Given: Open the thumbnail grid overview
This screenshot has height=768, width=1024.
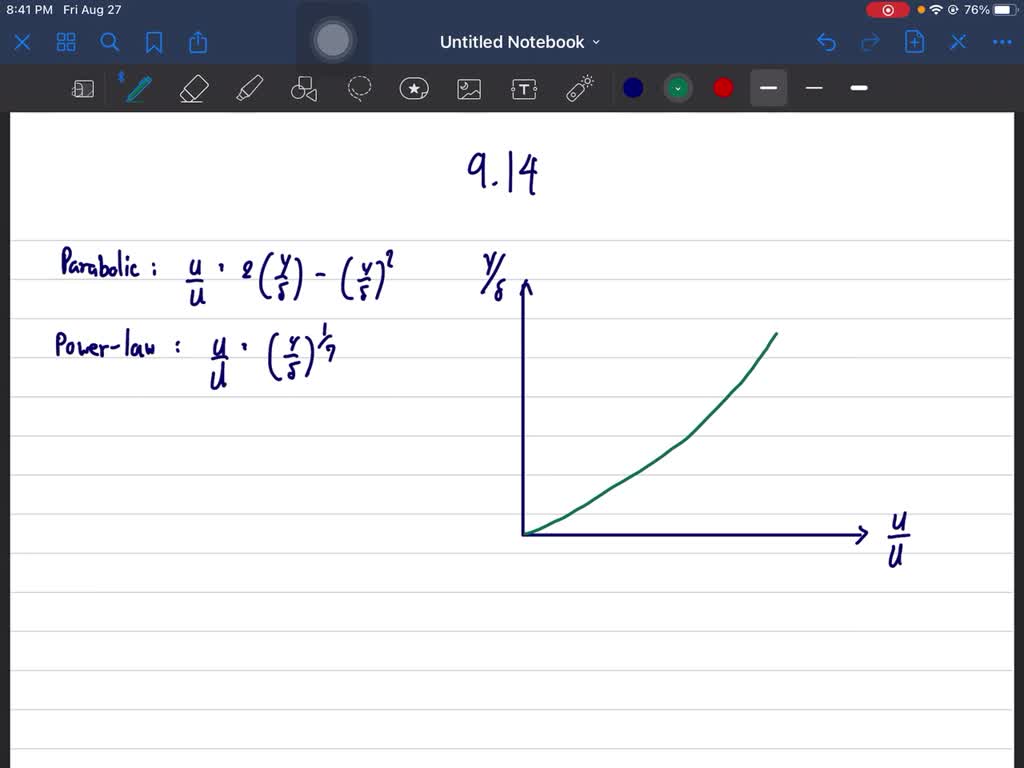Looking at the screenshot, I should tap(66, 42).
